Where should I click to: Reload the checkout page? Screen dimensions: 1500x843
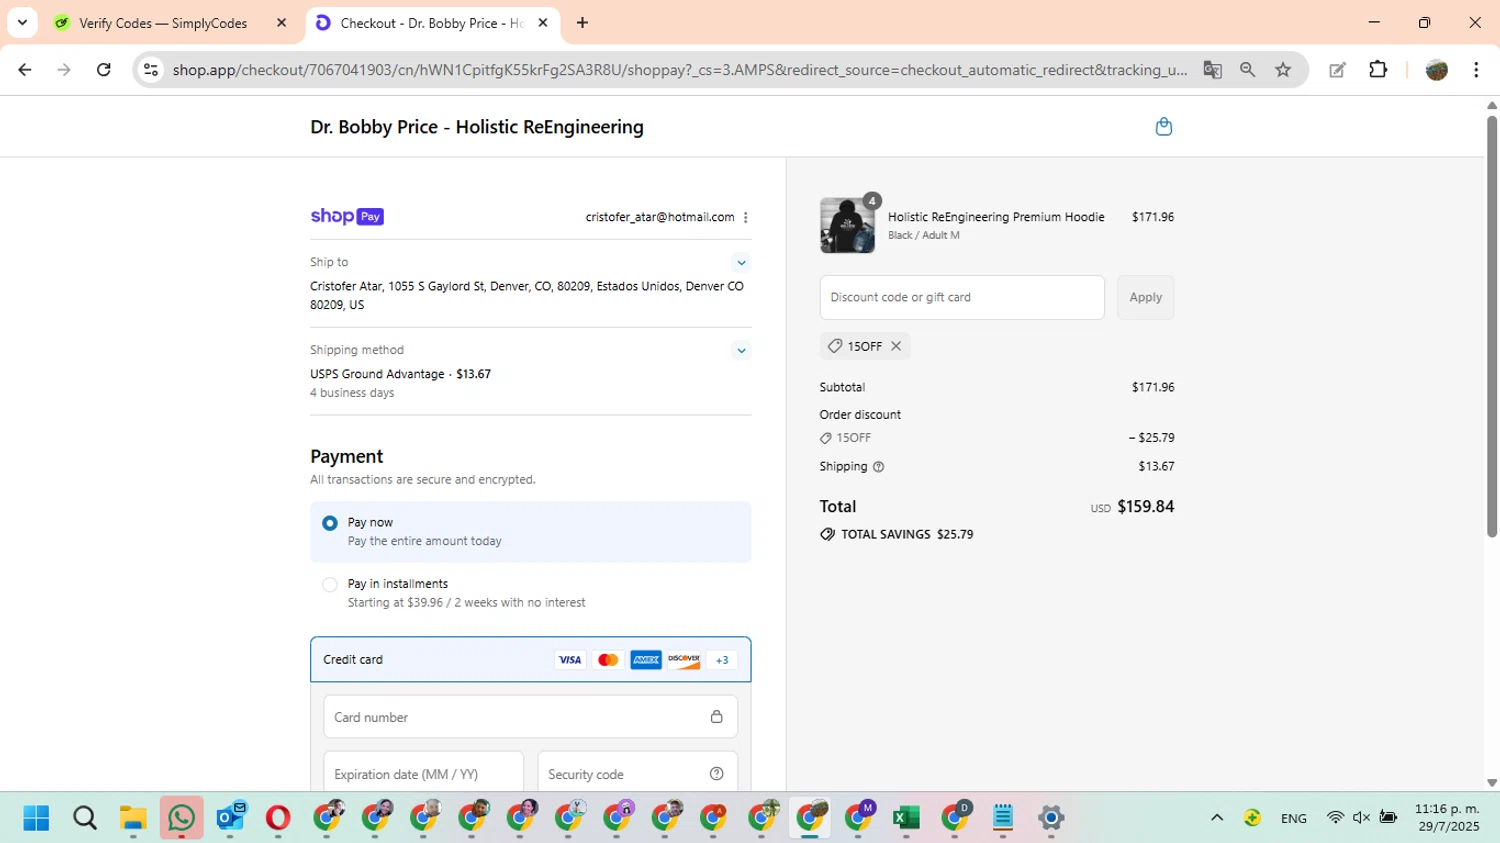tap(104, 70)
